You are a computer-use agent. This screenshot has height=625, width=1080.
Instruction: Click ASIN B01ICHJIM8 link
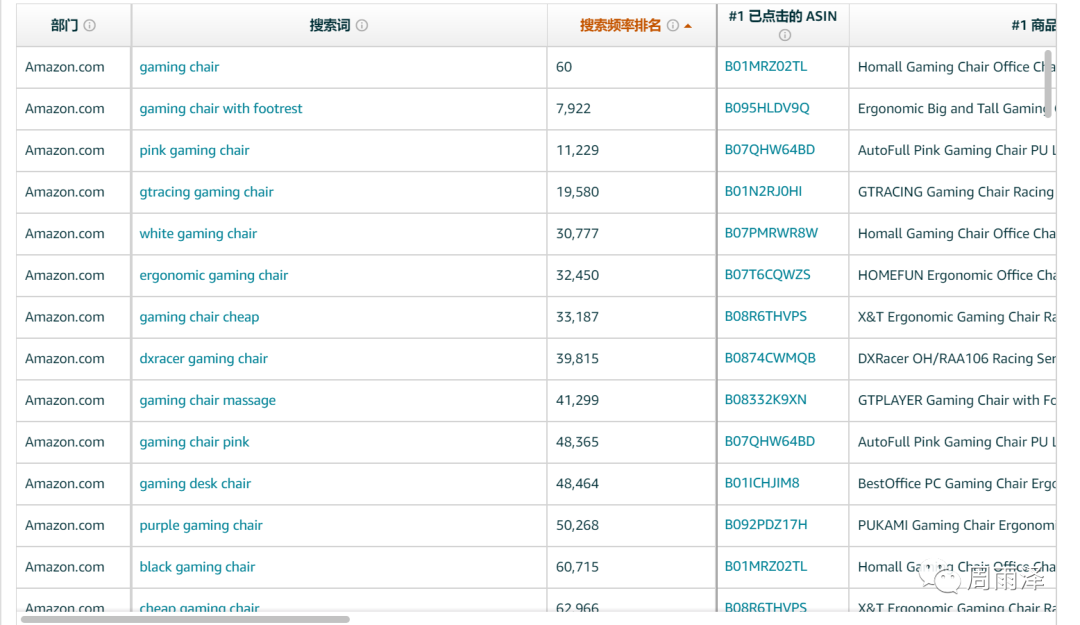pyautogui.click(x=762, y=483)
